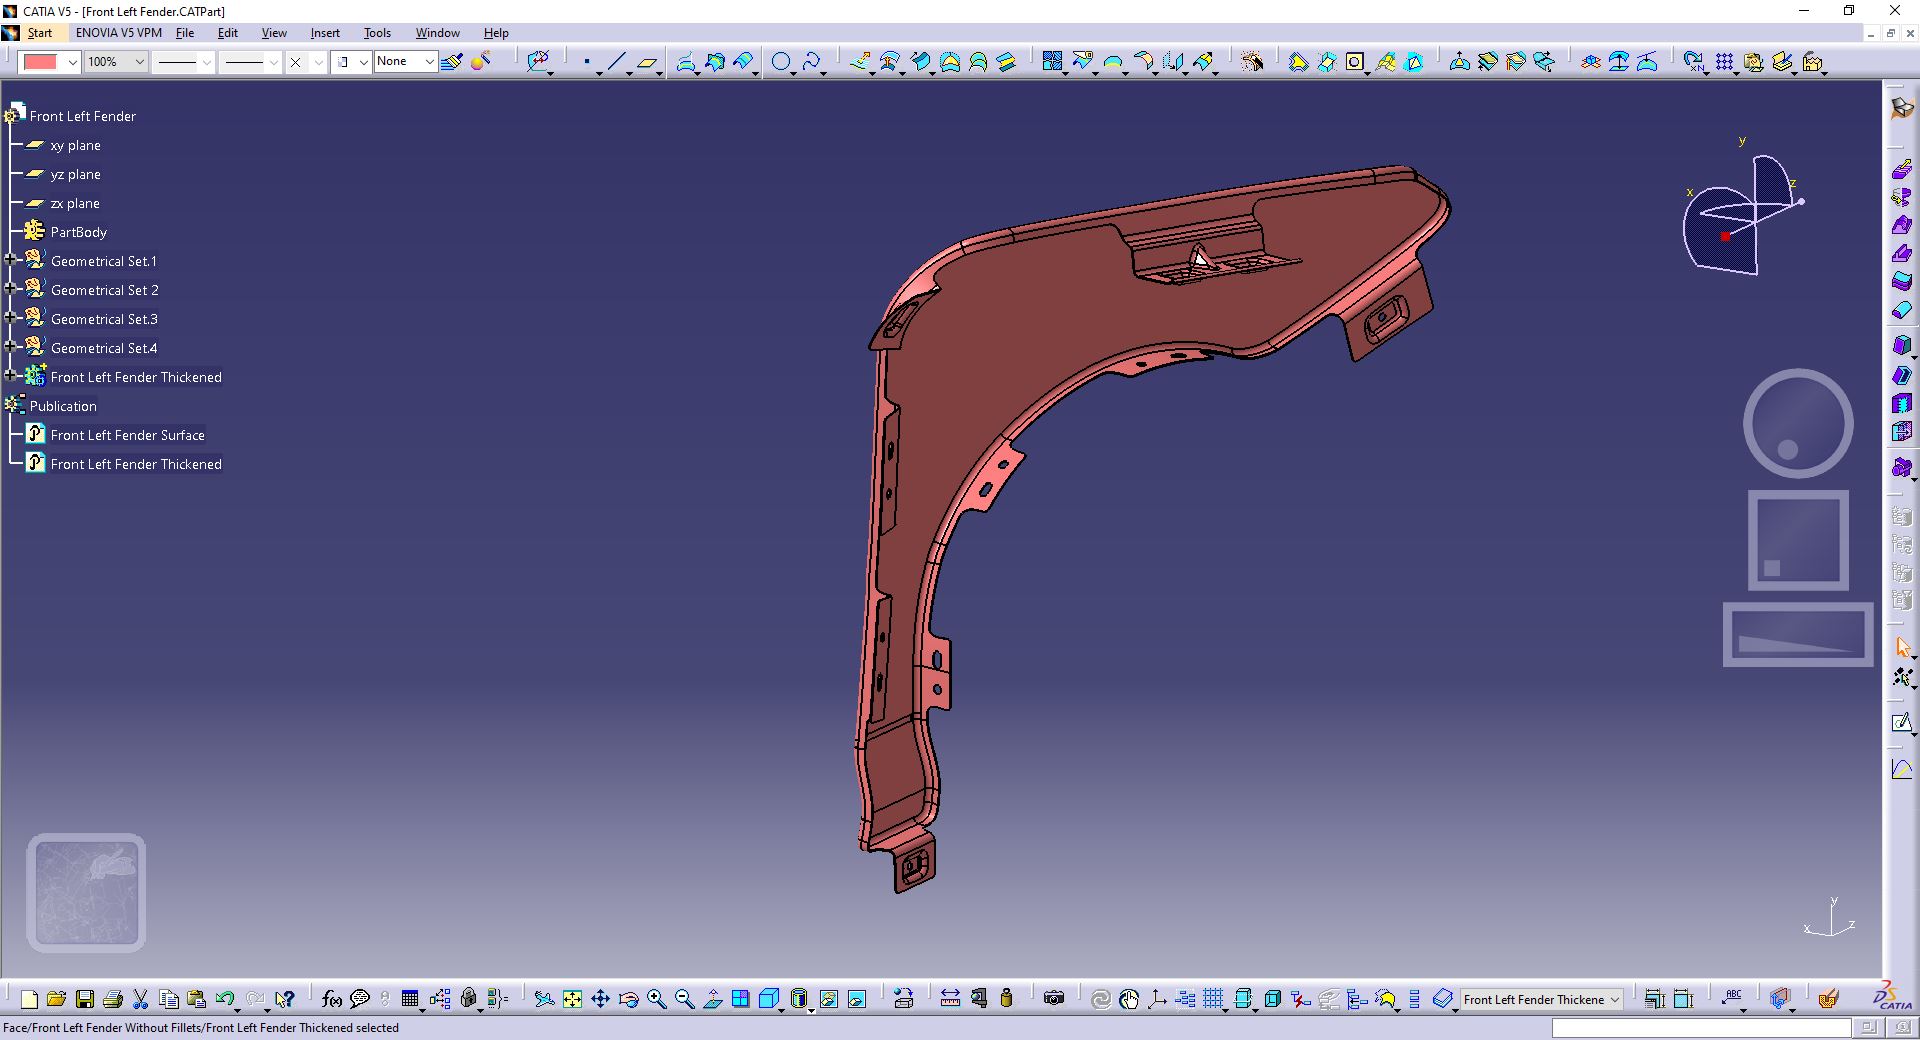Click the New document icon
This screenshot has width=1920, height=1040.
click(x=29, y=999)
